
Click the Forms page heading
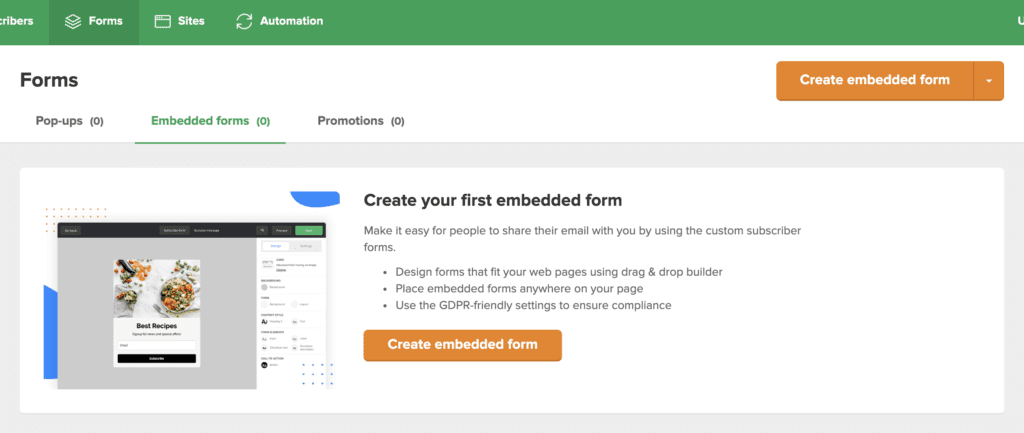pyautogui.click(x=49, y=80)
